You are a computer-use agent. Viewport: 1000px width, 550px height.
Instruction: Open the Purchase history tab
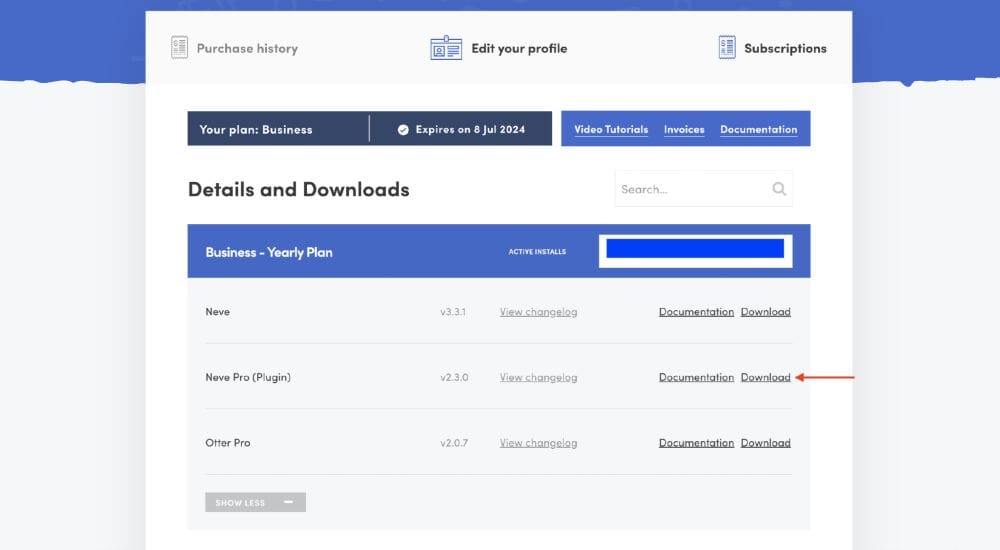point(234,48)
